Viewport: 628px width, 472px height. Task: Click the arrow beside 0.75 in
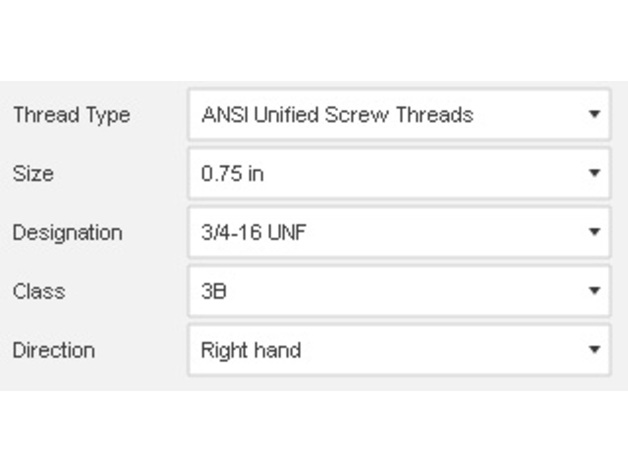(595, 174)
